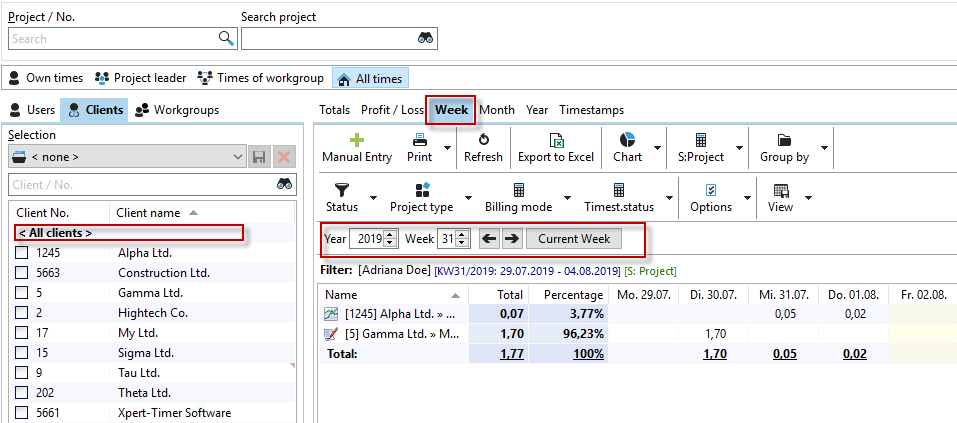Image resolution: width=957 pixels, height=423 pixels.
Task: Click the Project / No. search field
Action: click(113, 39)
